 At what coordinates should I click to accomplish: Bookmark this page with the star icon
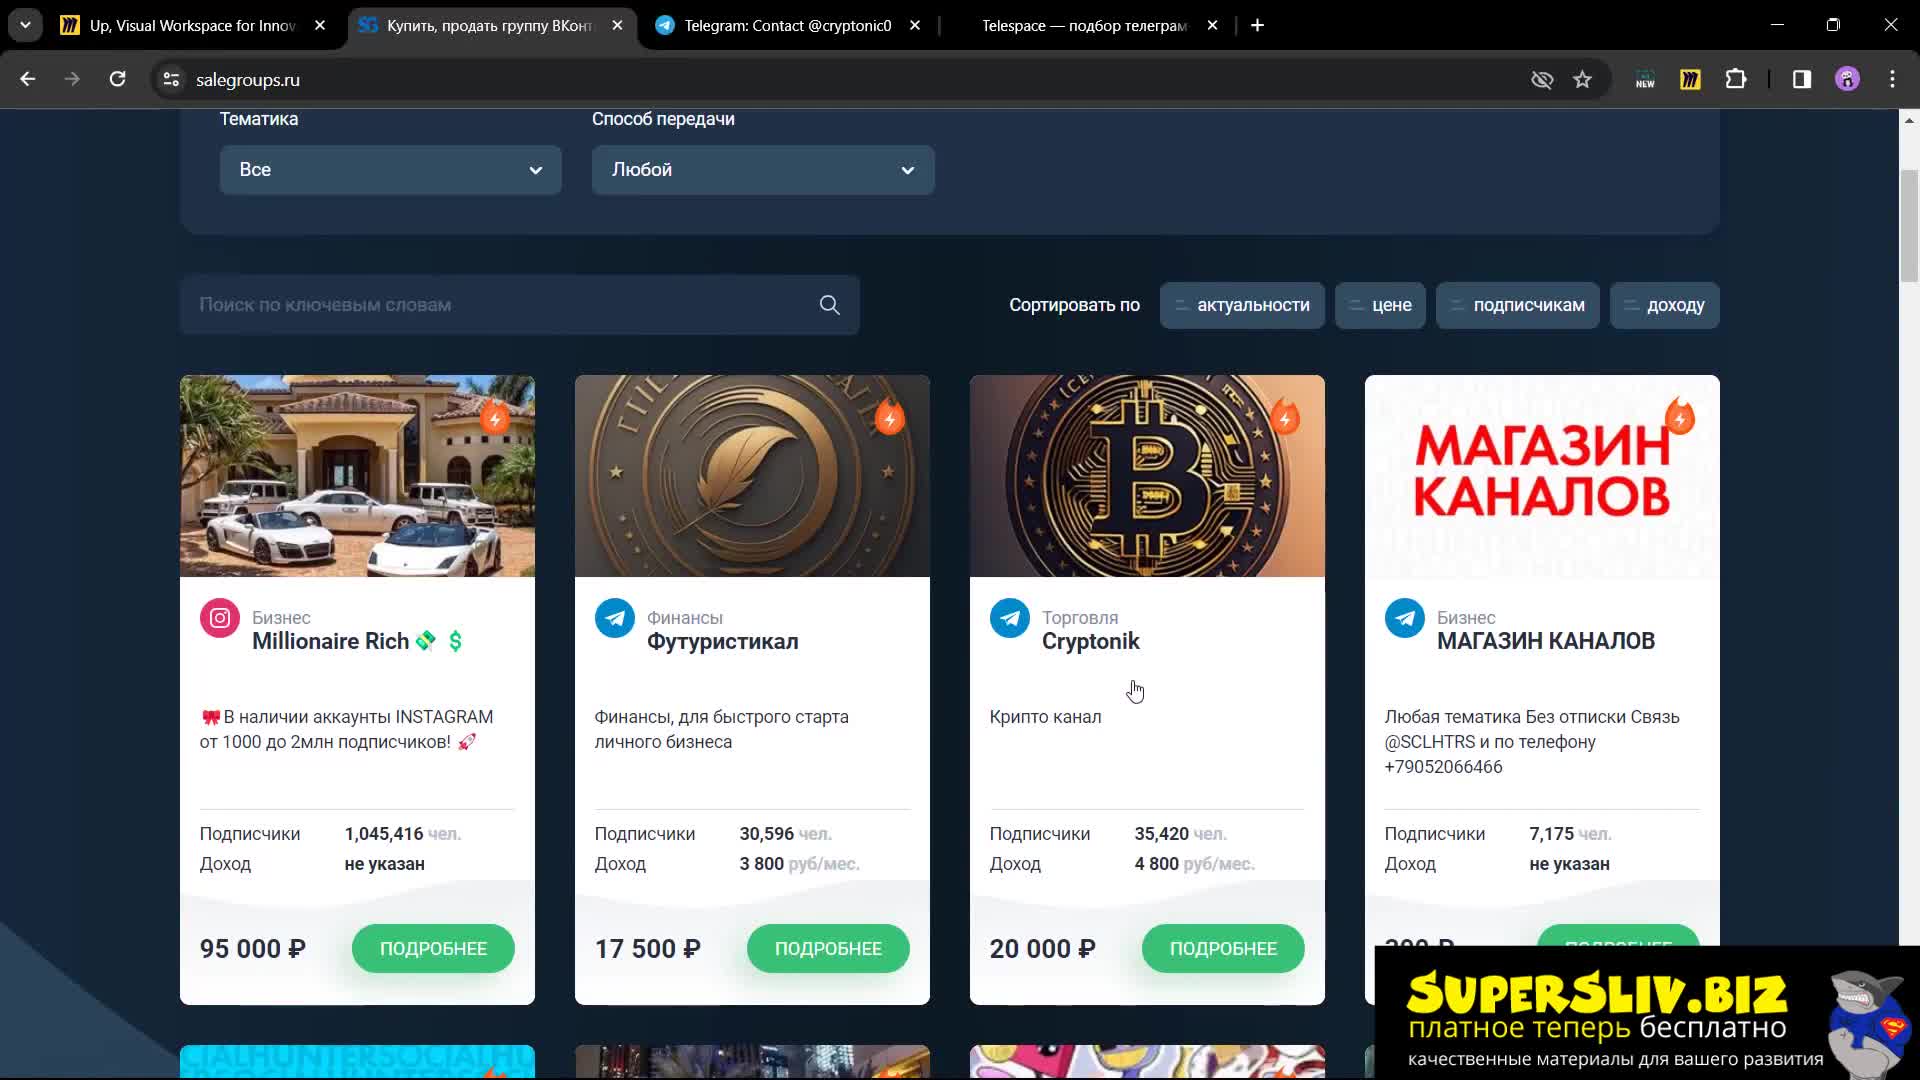(x=1582, y=79)
